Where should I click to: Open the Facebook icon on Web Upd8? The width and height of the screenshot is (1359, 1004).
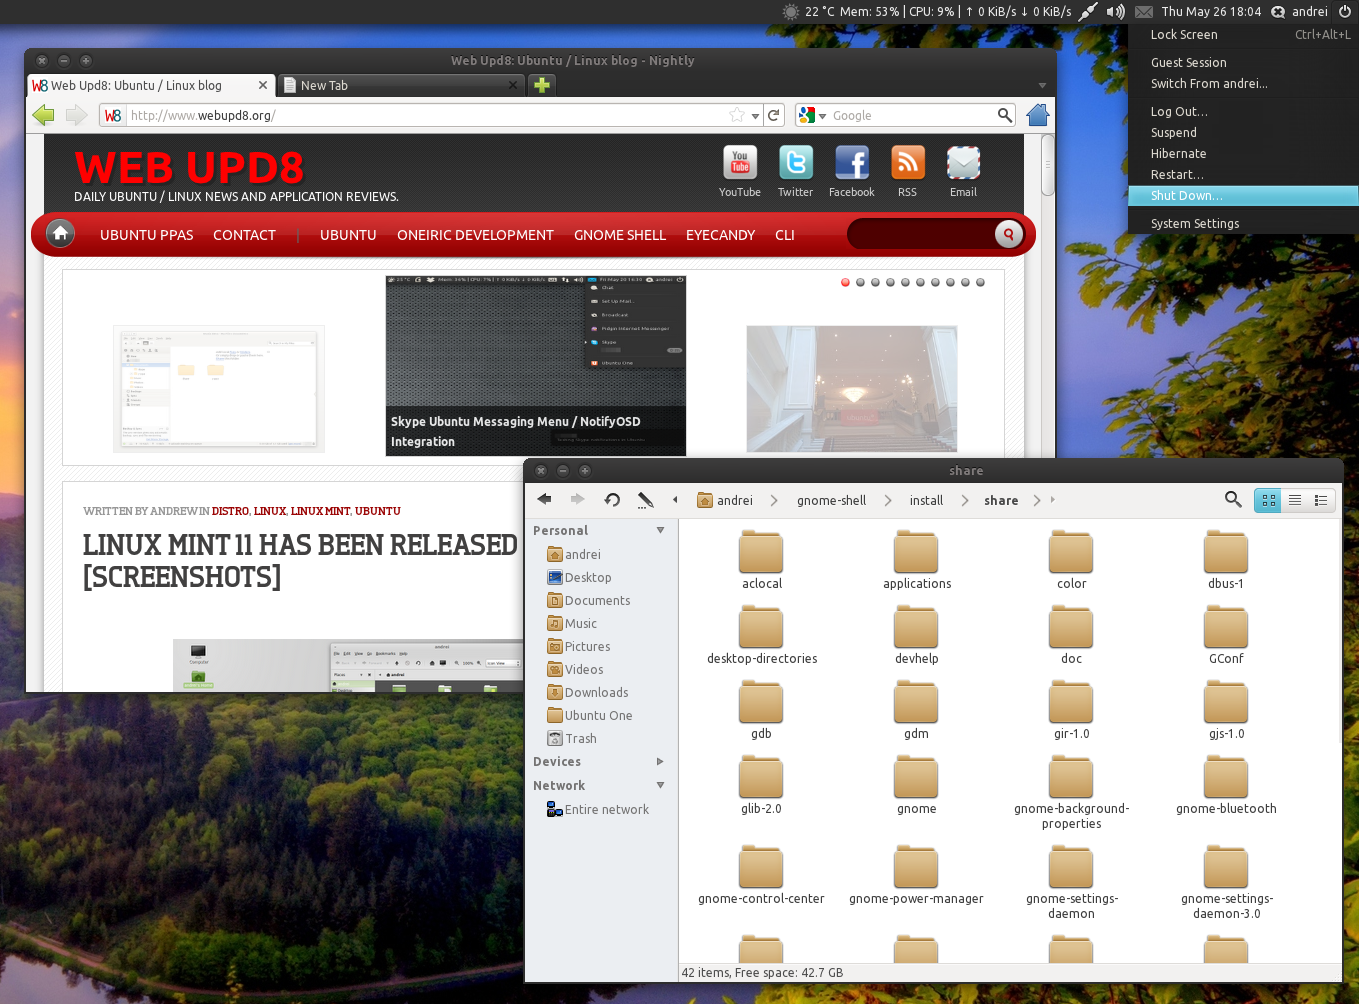[852, 163]
